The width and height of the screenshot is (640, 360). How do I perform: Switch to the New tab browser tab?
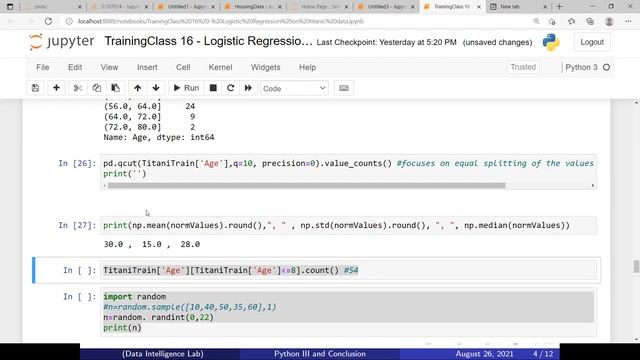tap(518, 7)
